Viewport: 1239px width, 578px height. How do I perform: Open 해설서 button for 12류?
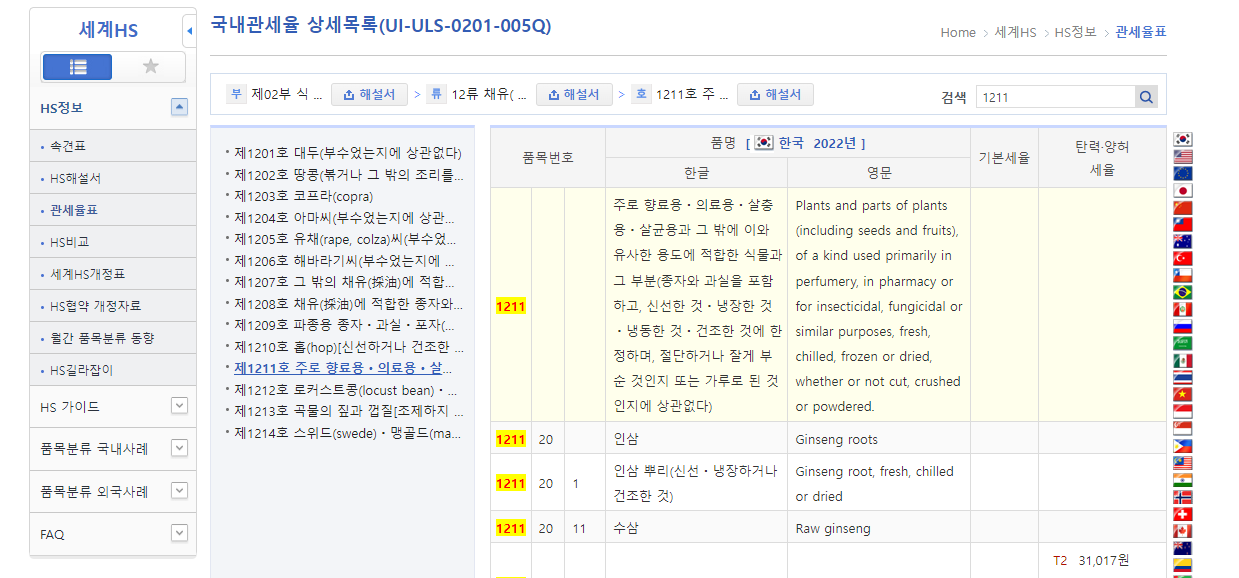pyautogui.click(x=574, y=95)
